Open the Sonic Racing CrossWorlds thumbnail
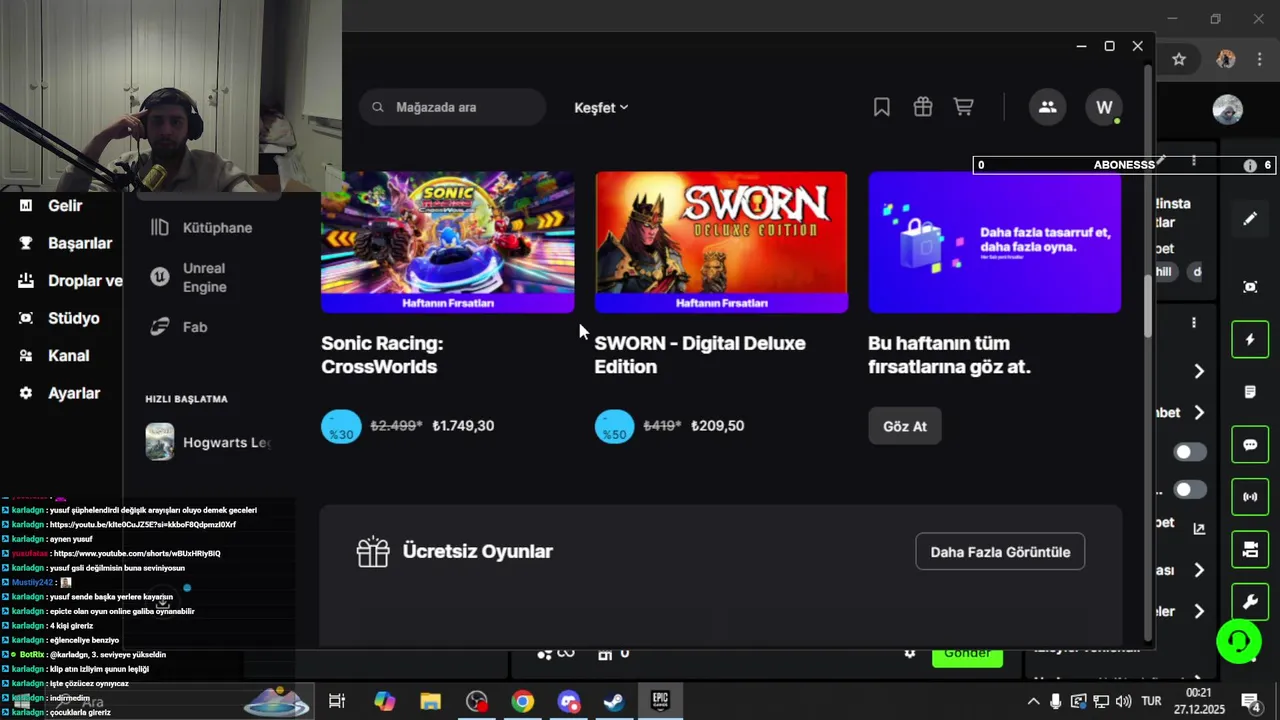1280x720 pixels. click(447, 241)
